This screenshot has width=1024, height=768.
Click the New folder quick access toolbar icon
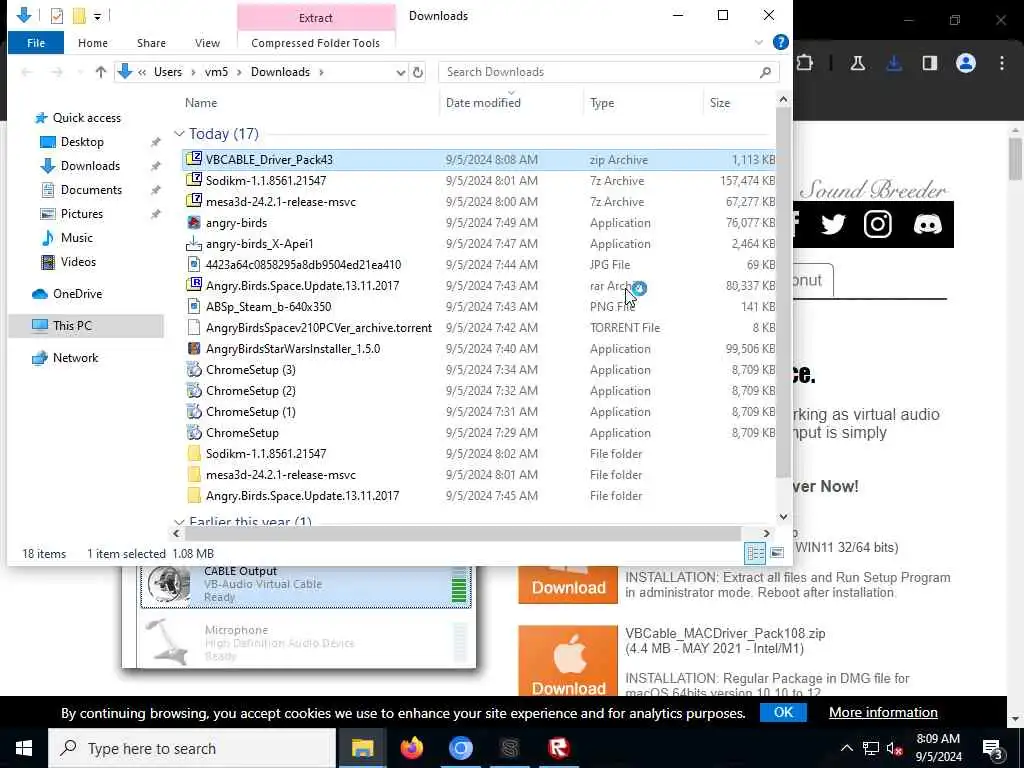[79, 16]
